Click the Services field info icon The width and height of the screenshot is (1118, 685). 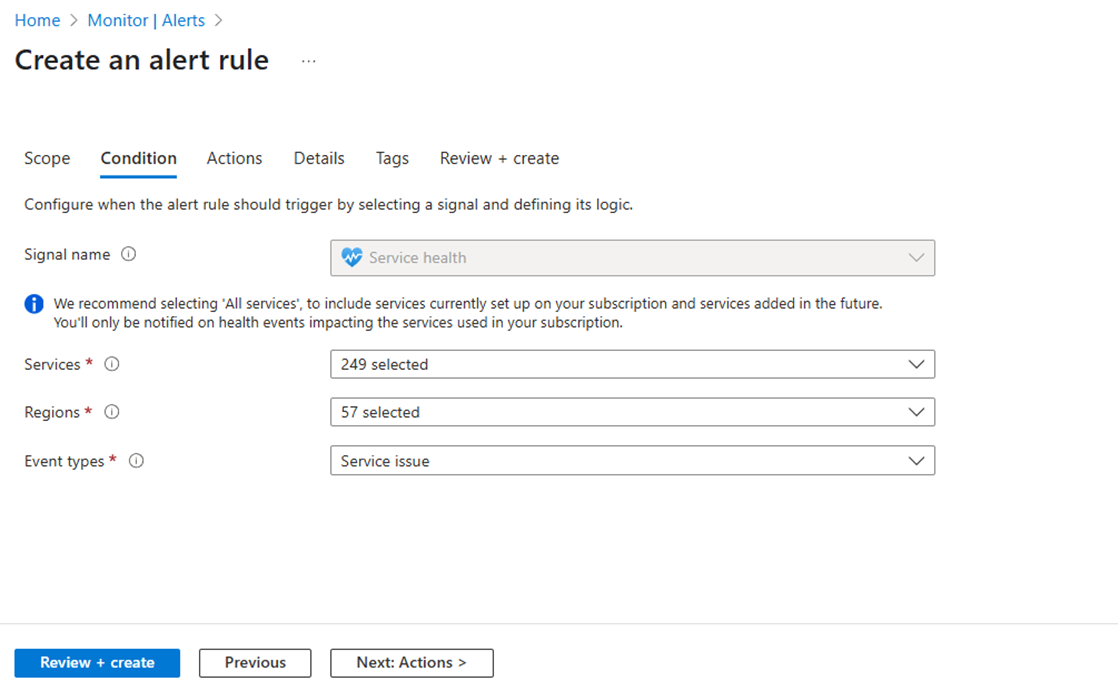[110, 364]
